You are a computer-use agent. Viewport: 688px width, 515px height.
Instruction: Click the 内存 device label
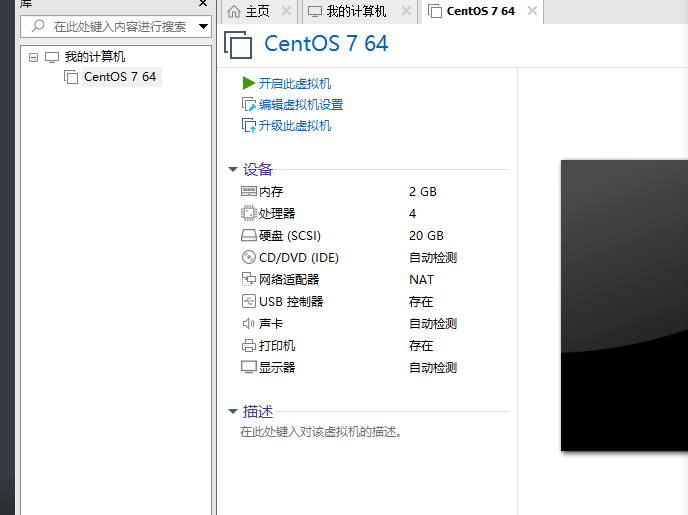click(x=271, y=192)
